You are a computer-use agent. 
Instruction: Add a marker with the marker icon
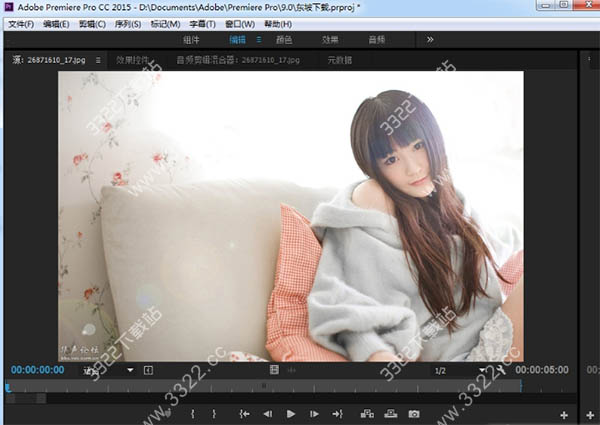pyautogui.click(x=167, y=414)
